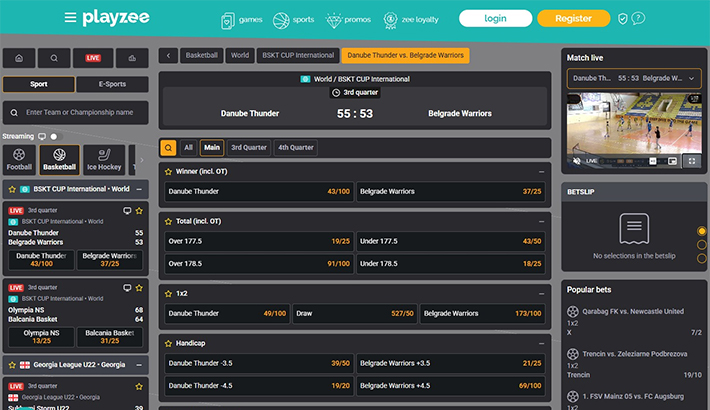This screenshot has height=410, width=710.
Task: Bet on Belgrade Warriors +4.5 handicap
Action: click(x=451, y=386)
